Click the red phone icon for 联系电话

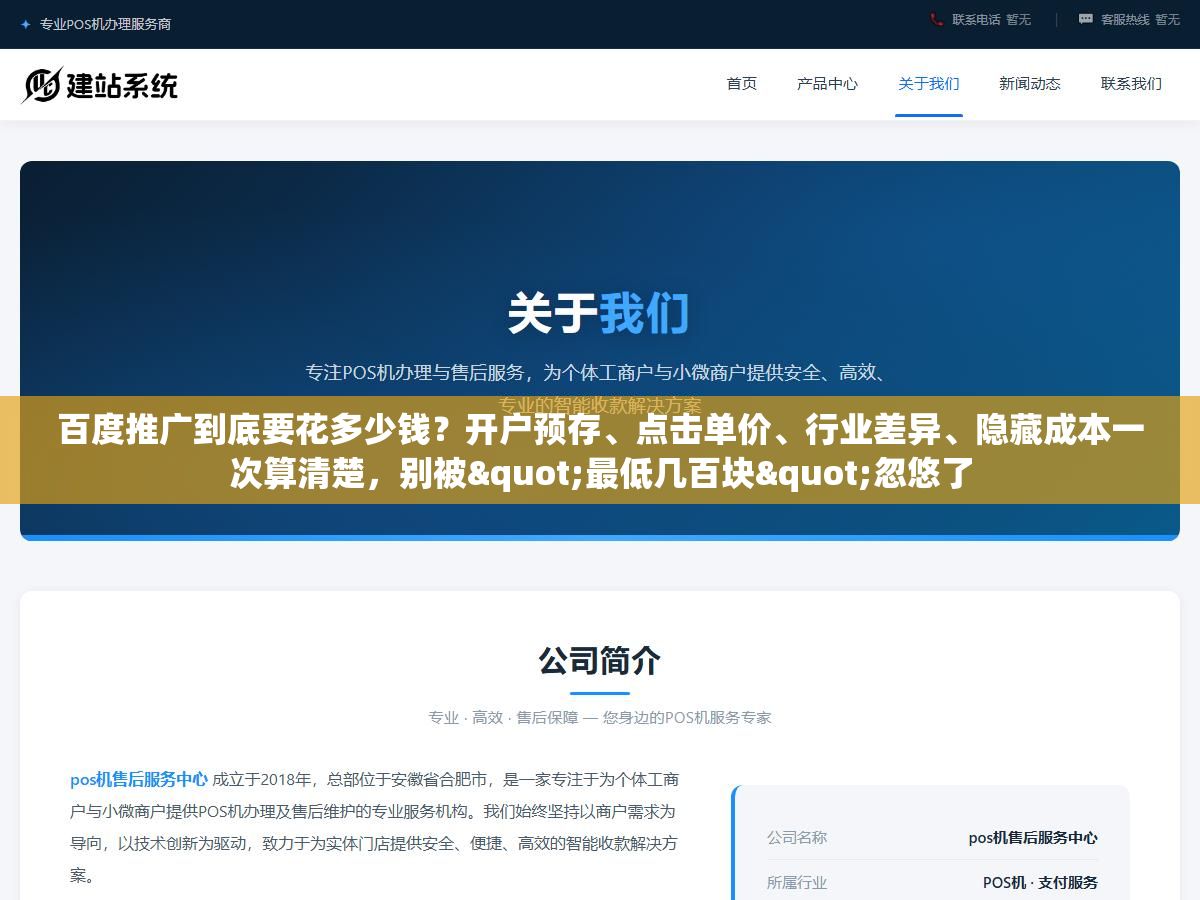937,19
